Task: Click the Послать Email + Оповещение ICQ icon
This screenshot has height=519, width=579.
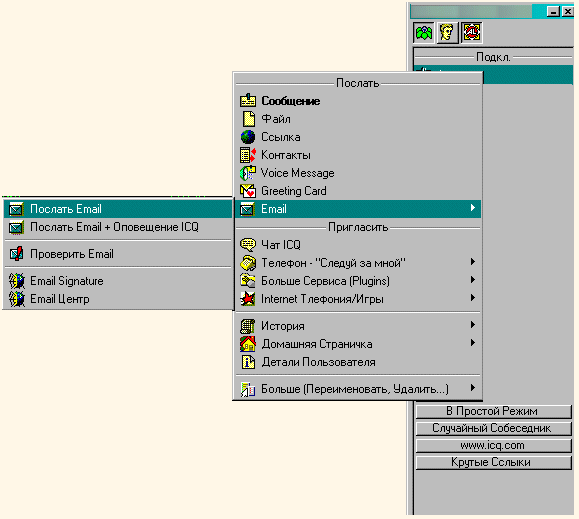Action: click(16, 227)
